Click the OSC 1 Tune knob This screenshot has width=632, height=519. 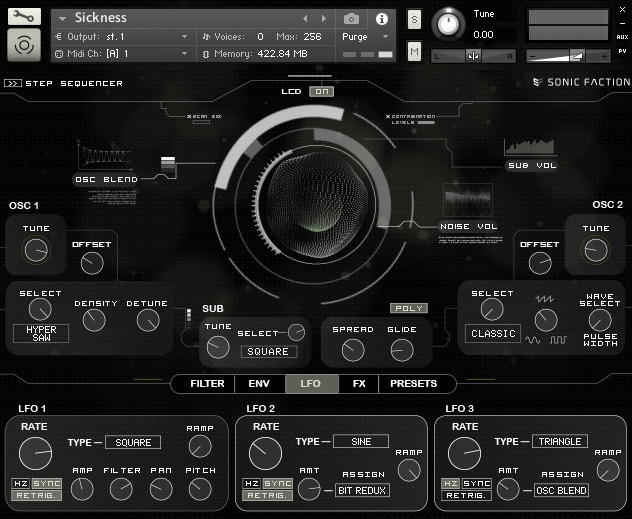tap(36, 250)
